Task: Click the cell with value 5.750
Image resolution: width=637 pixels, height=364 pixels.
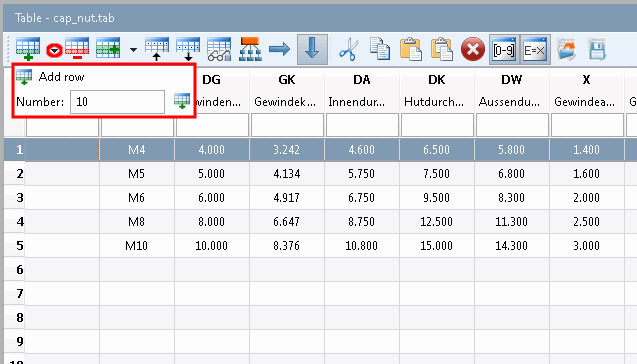Action: tap(362, 174)
